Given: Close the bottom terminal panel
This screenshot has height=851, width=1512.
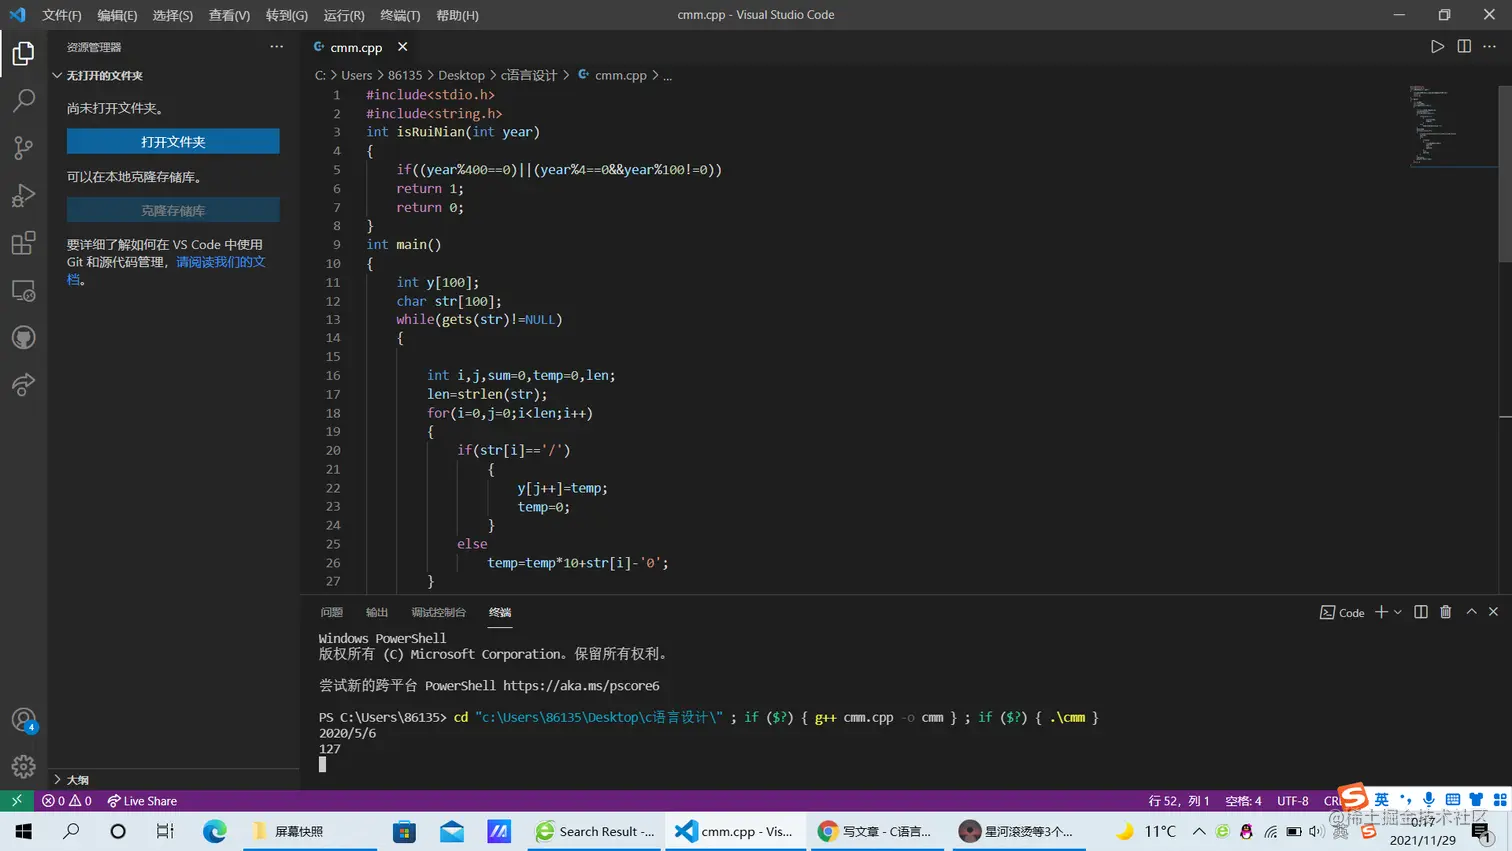Looking at the screenshot, I should coord(1493,612).
